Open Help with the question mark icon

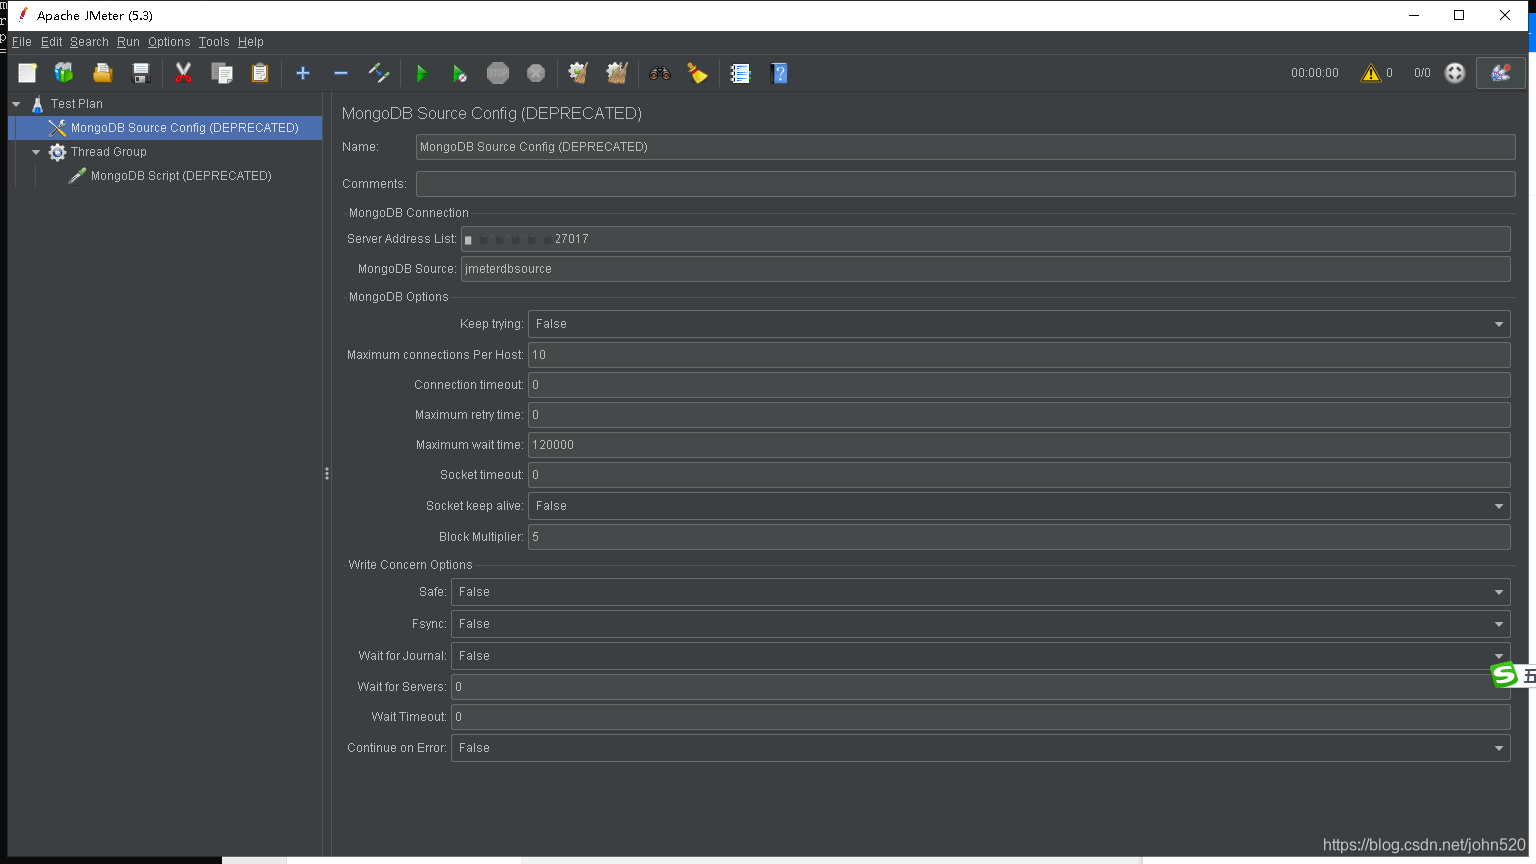pyautogui.click(x=779, y=73)
